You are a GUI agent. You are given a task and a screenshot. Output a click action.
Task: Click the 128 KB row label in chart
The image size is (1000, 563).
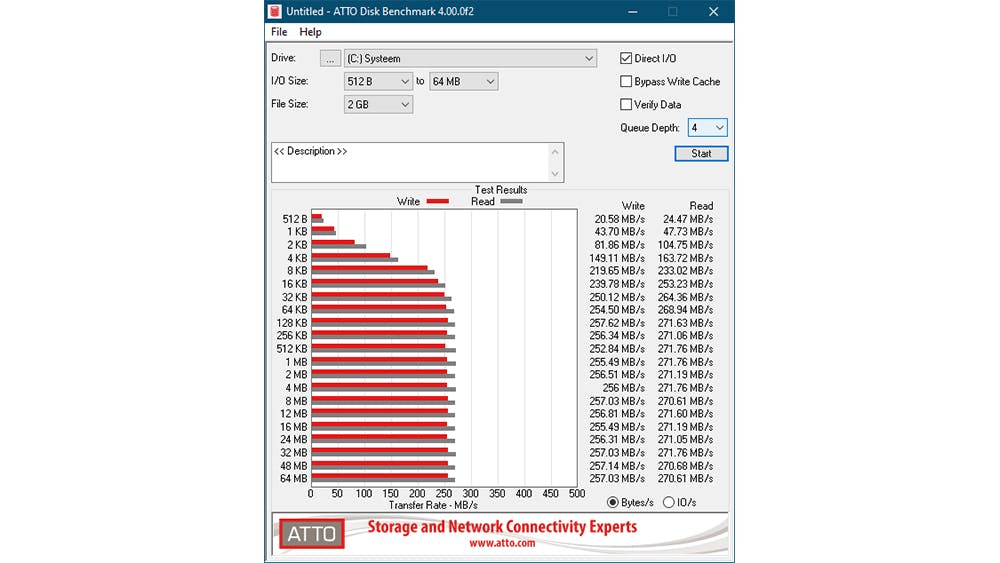(292, 323)
